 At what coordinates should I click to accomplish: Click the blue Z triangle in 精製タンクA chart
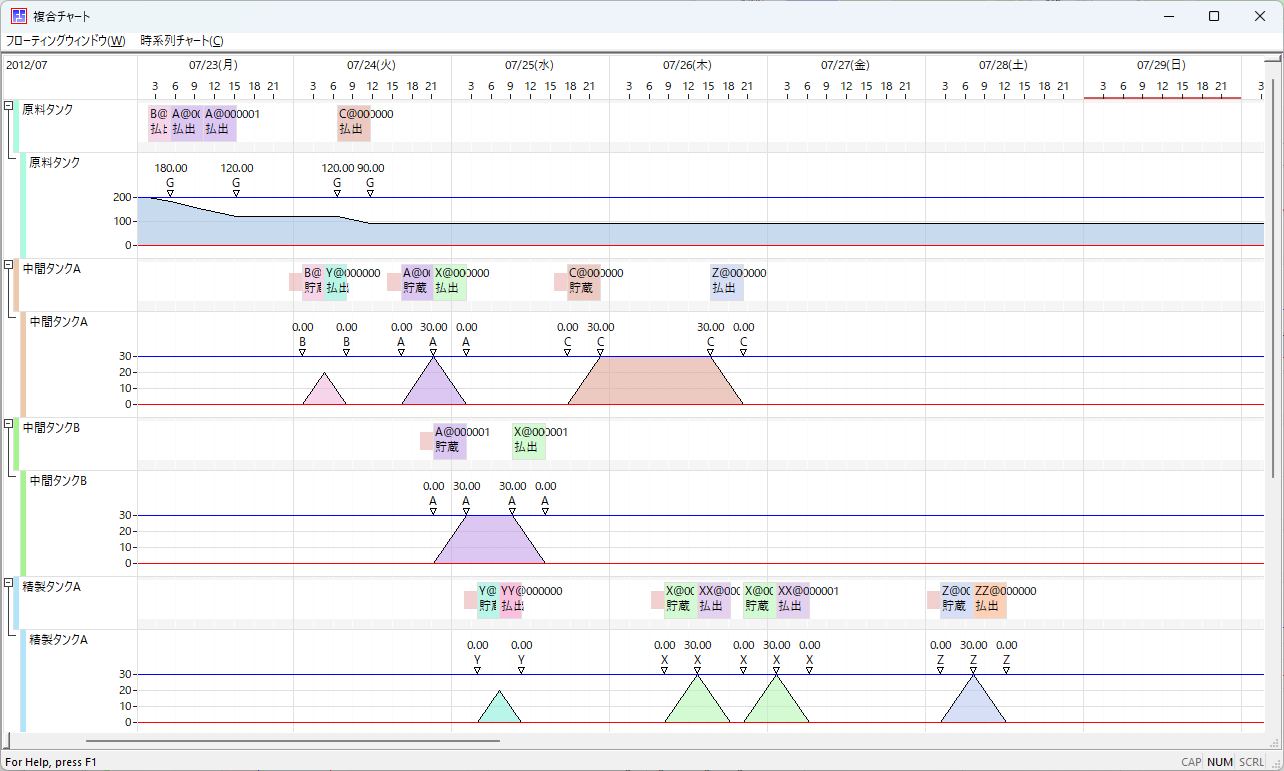pos(973,704)
